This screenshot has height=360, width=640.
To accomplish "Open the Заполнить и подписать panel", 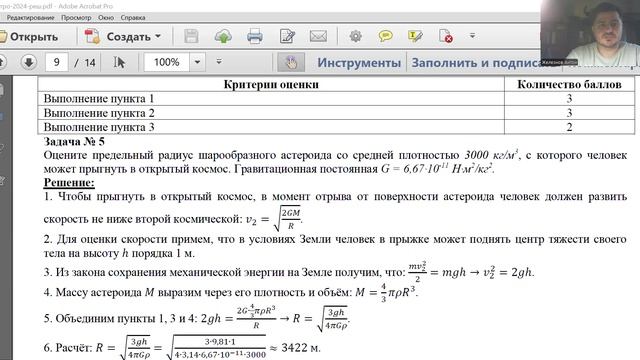I will [476, 62].
